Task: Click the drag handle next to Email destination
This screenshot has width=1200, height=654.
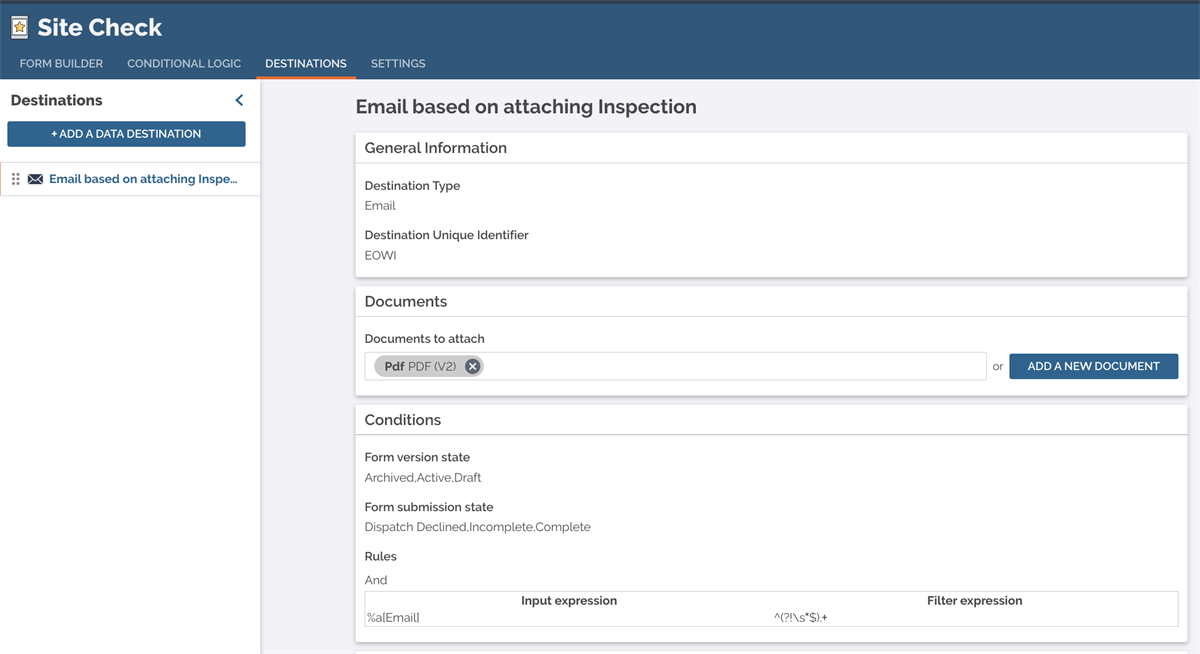Action: point(15,179)
